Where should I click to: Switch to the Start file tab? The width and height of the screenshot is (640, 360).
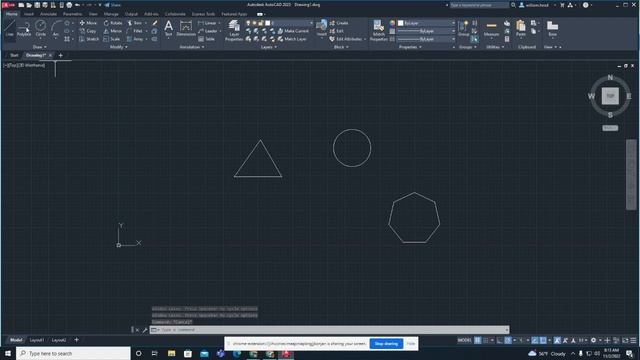(x=14, y=55)
